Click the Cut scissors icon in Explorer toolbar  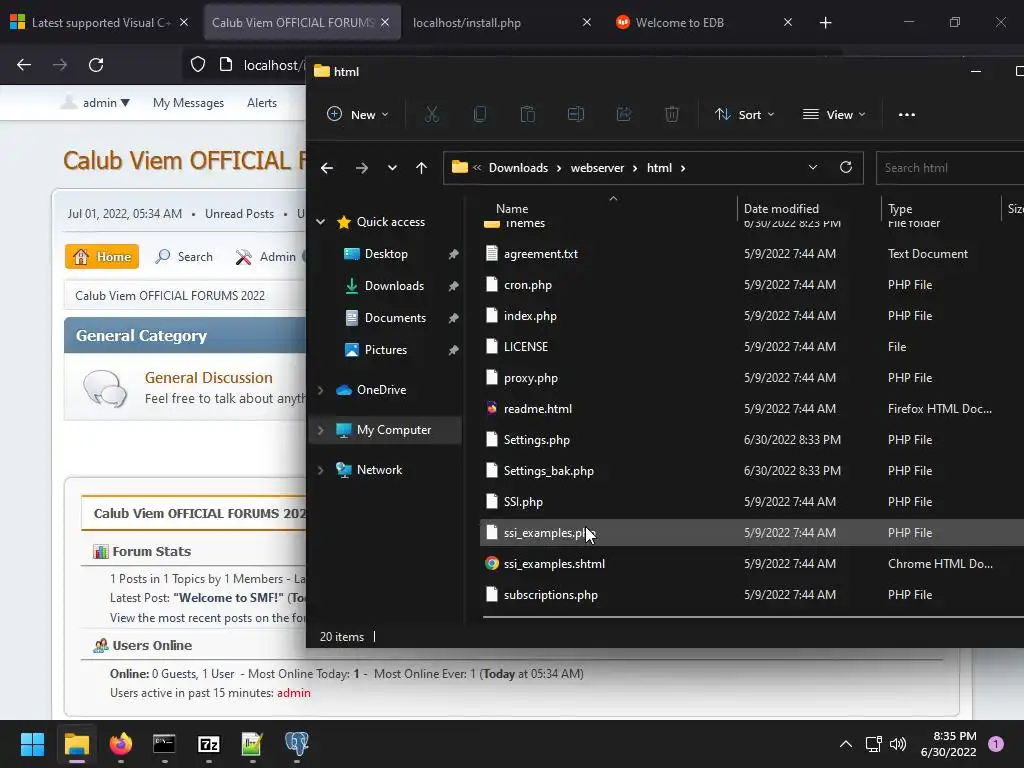point(432,114)
